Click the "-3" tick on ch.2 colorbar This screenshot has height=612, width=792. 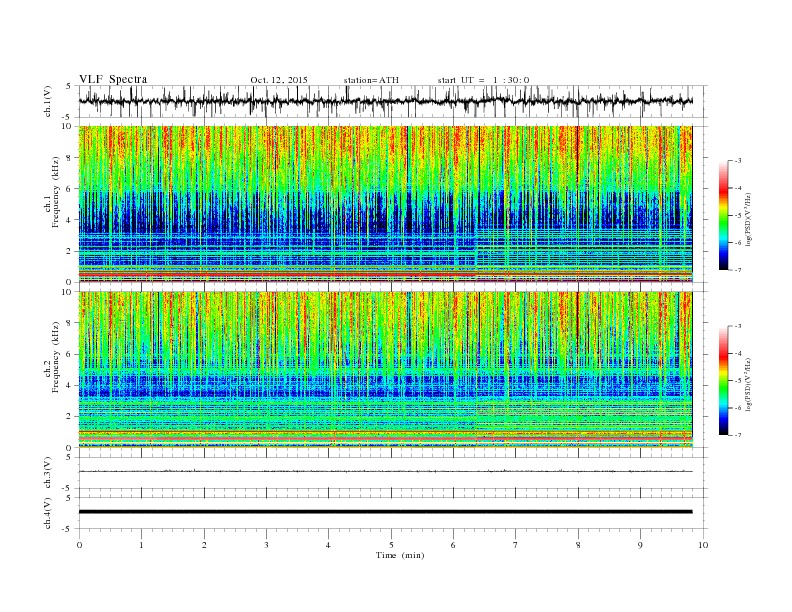[x=737, y=326]
